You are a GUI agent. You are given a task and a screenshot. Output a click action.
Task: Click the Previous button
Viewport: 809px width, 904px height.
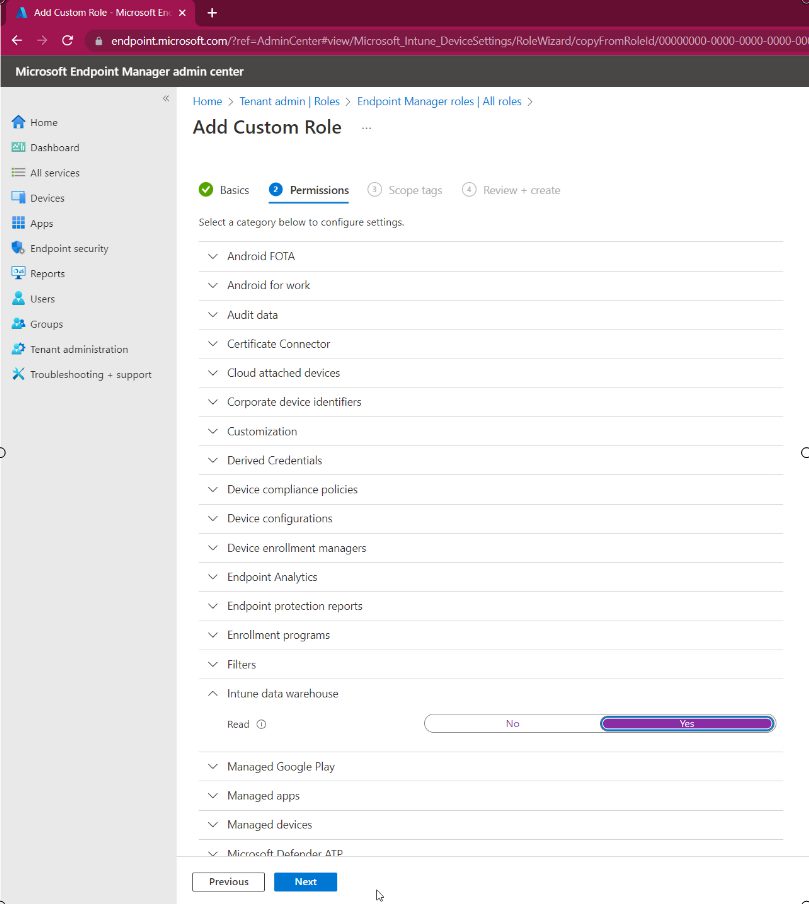click(x=228, y=882)
